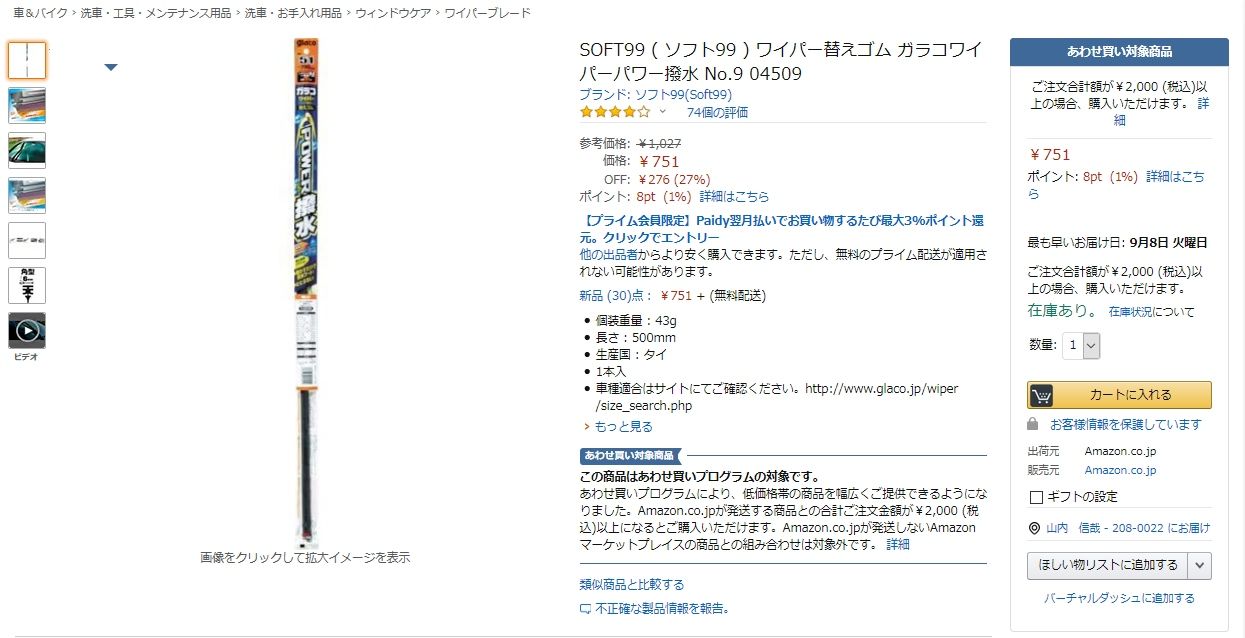Image resolution: width=1245 pixels, height=638 pixels.
Task: Click the padlock icon beside お客様情報を保護しています
Action: pos(1034,424)
